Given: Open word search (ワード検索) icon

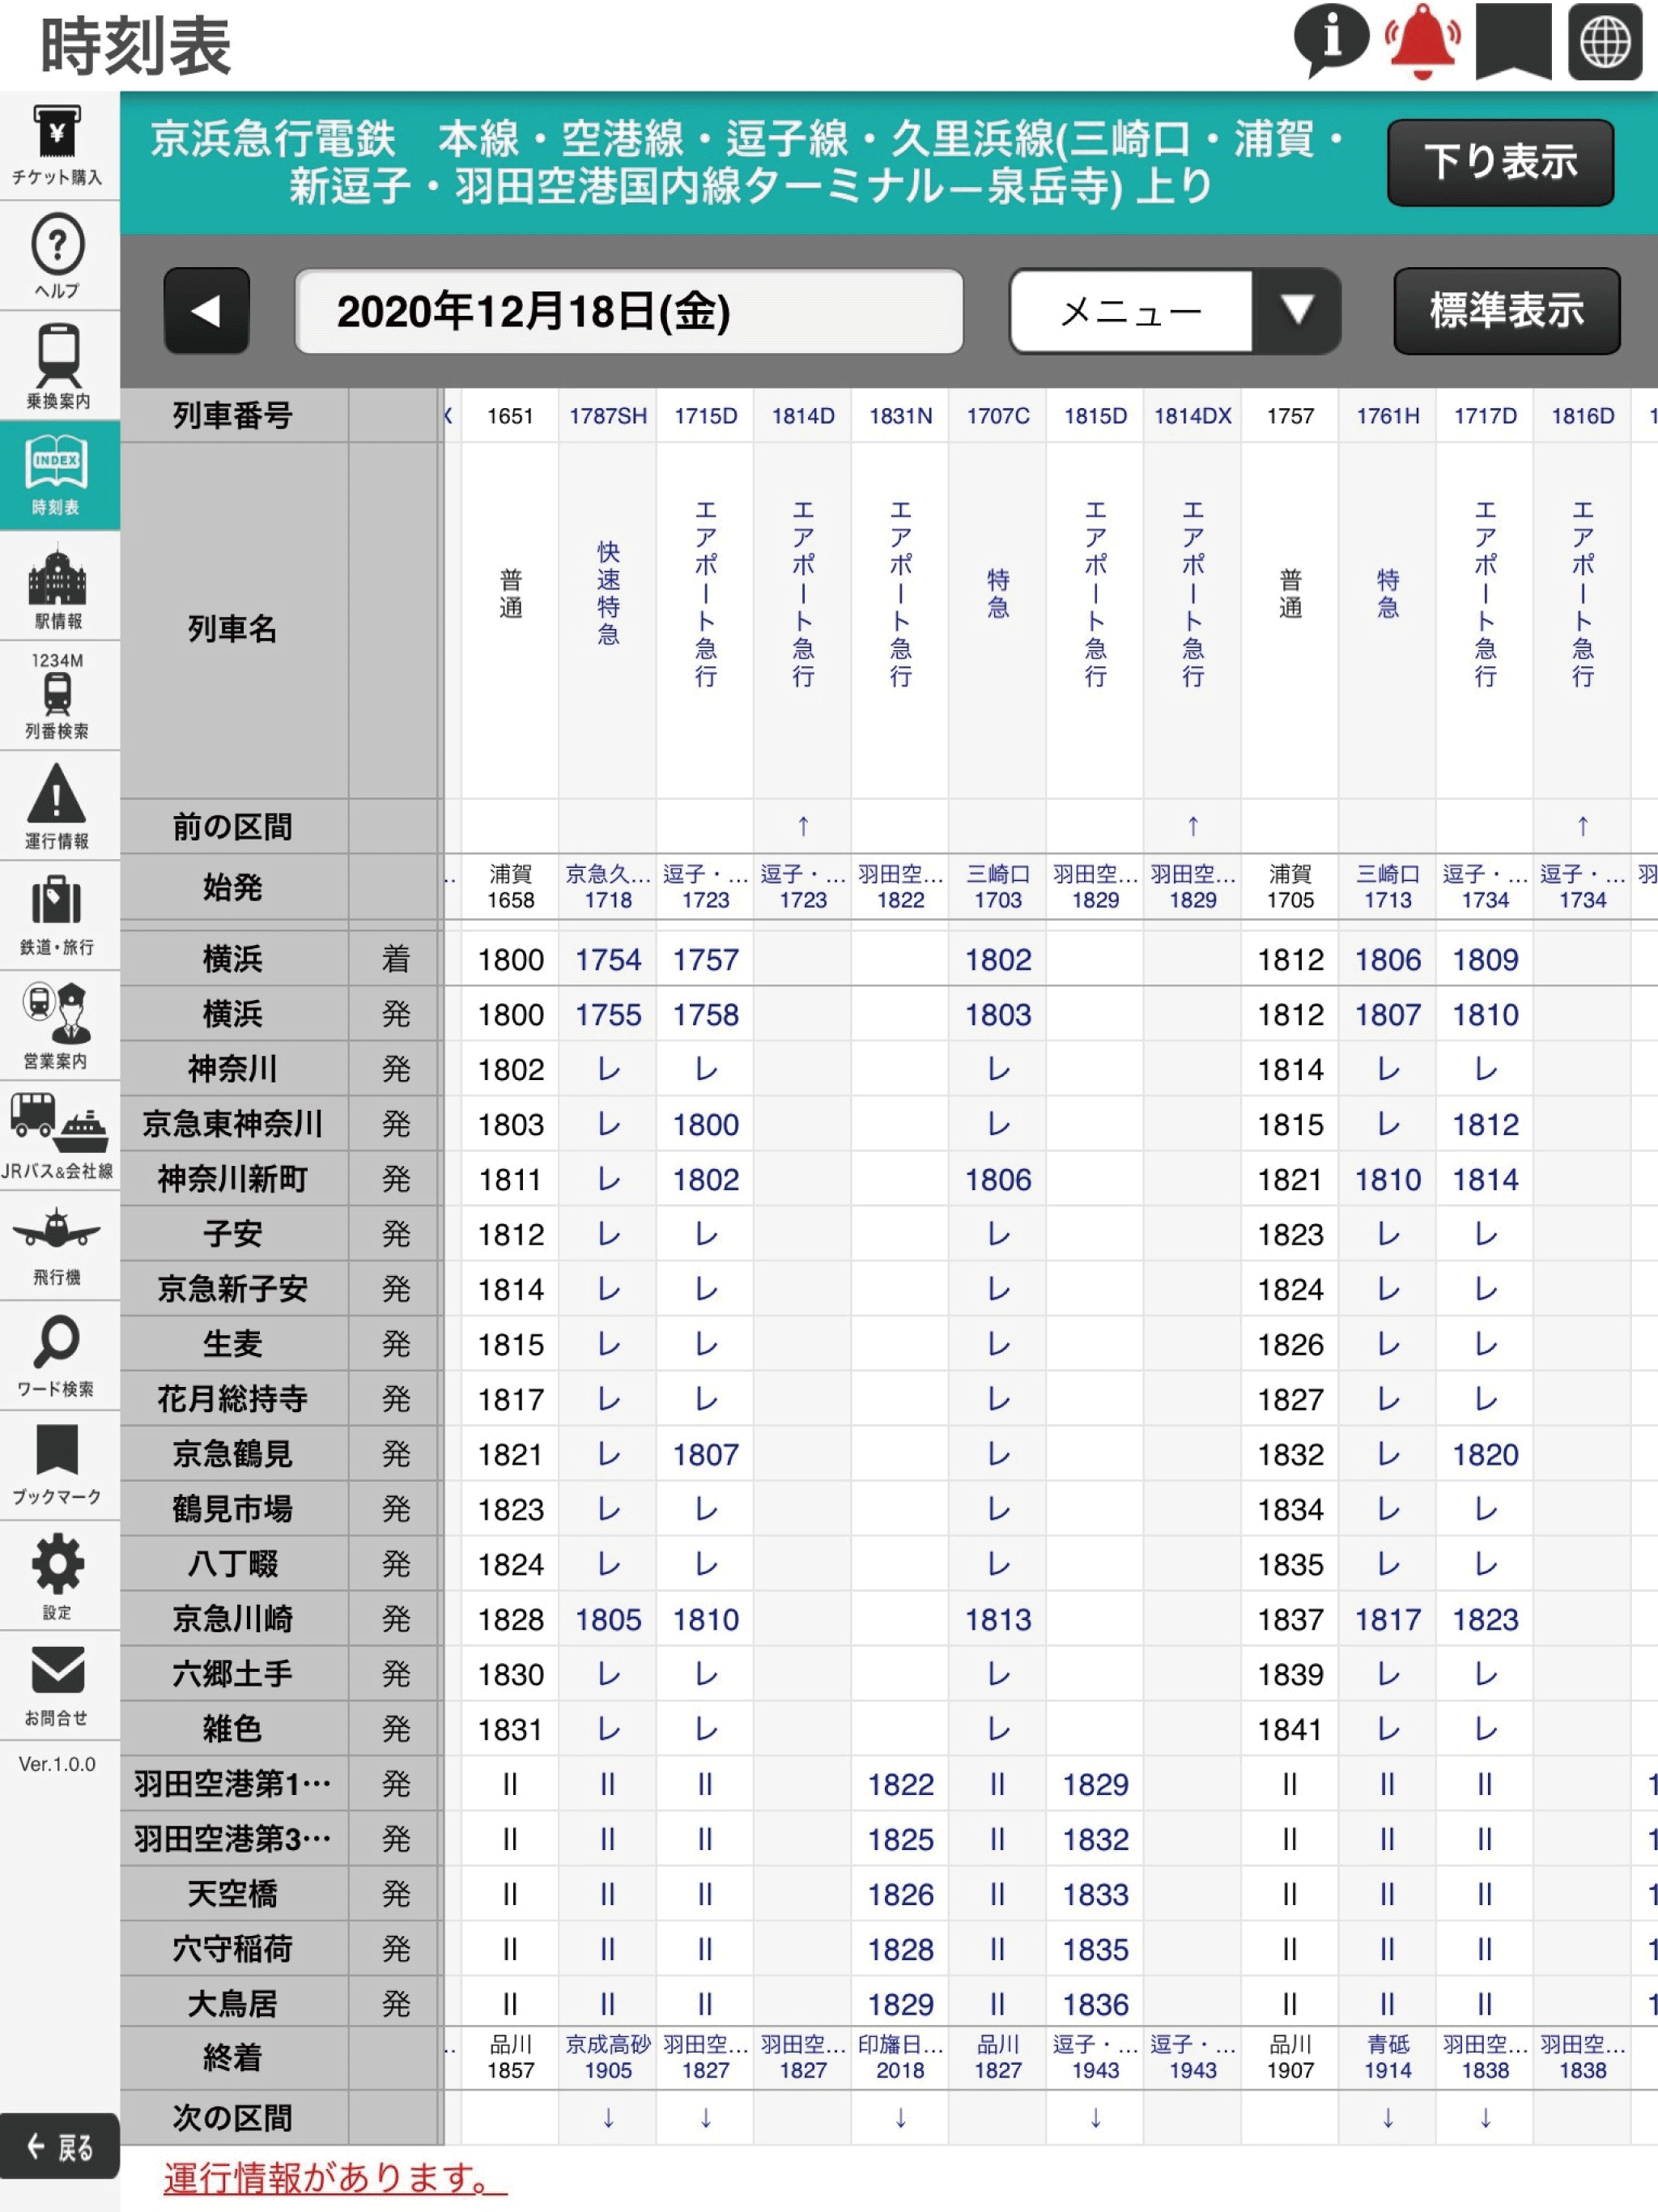Looking at the screenshot, I should pos(58,1356).
